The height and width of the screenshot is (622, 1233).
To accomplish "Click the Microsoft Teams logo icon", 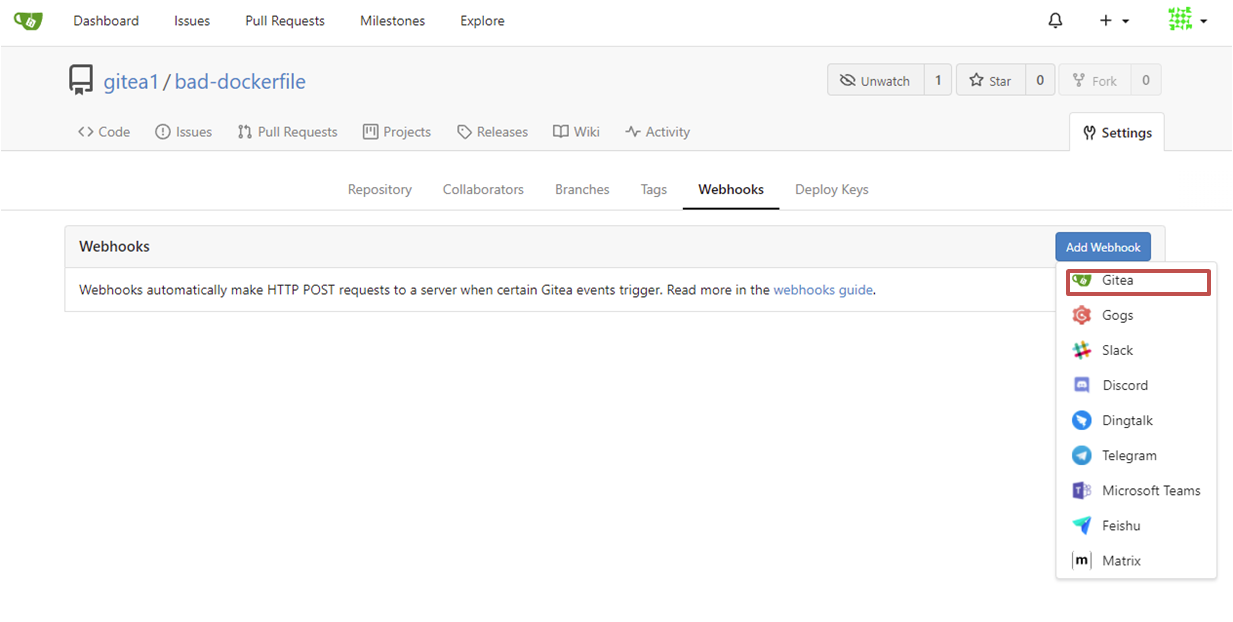I will point(1081,491).
